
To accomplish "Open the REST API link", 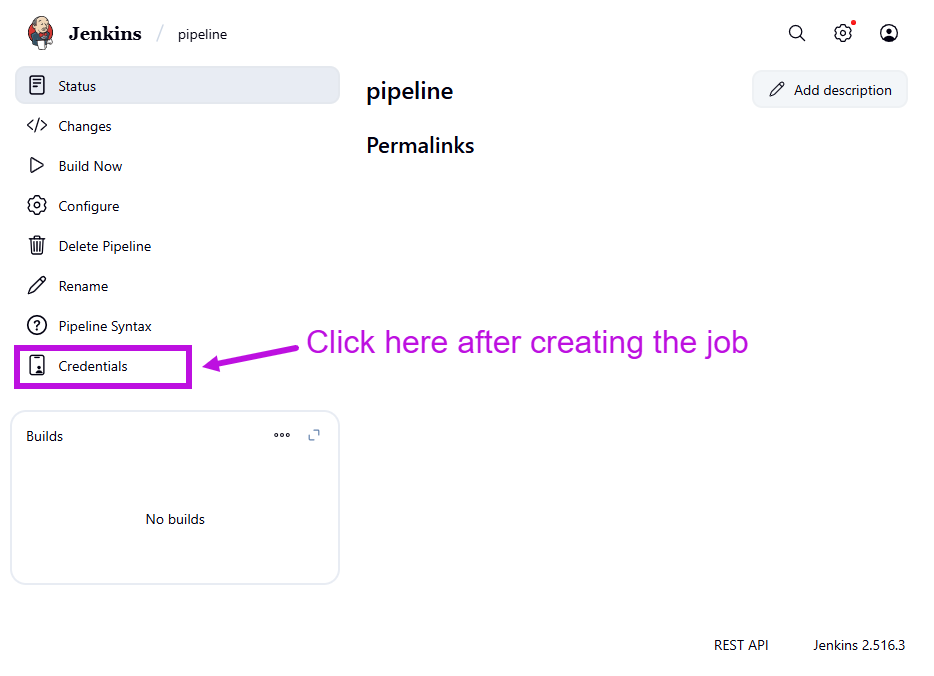I will tap(741, 645).
